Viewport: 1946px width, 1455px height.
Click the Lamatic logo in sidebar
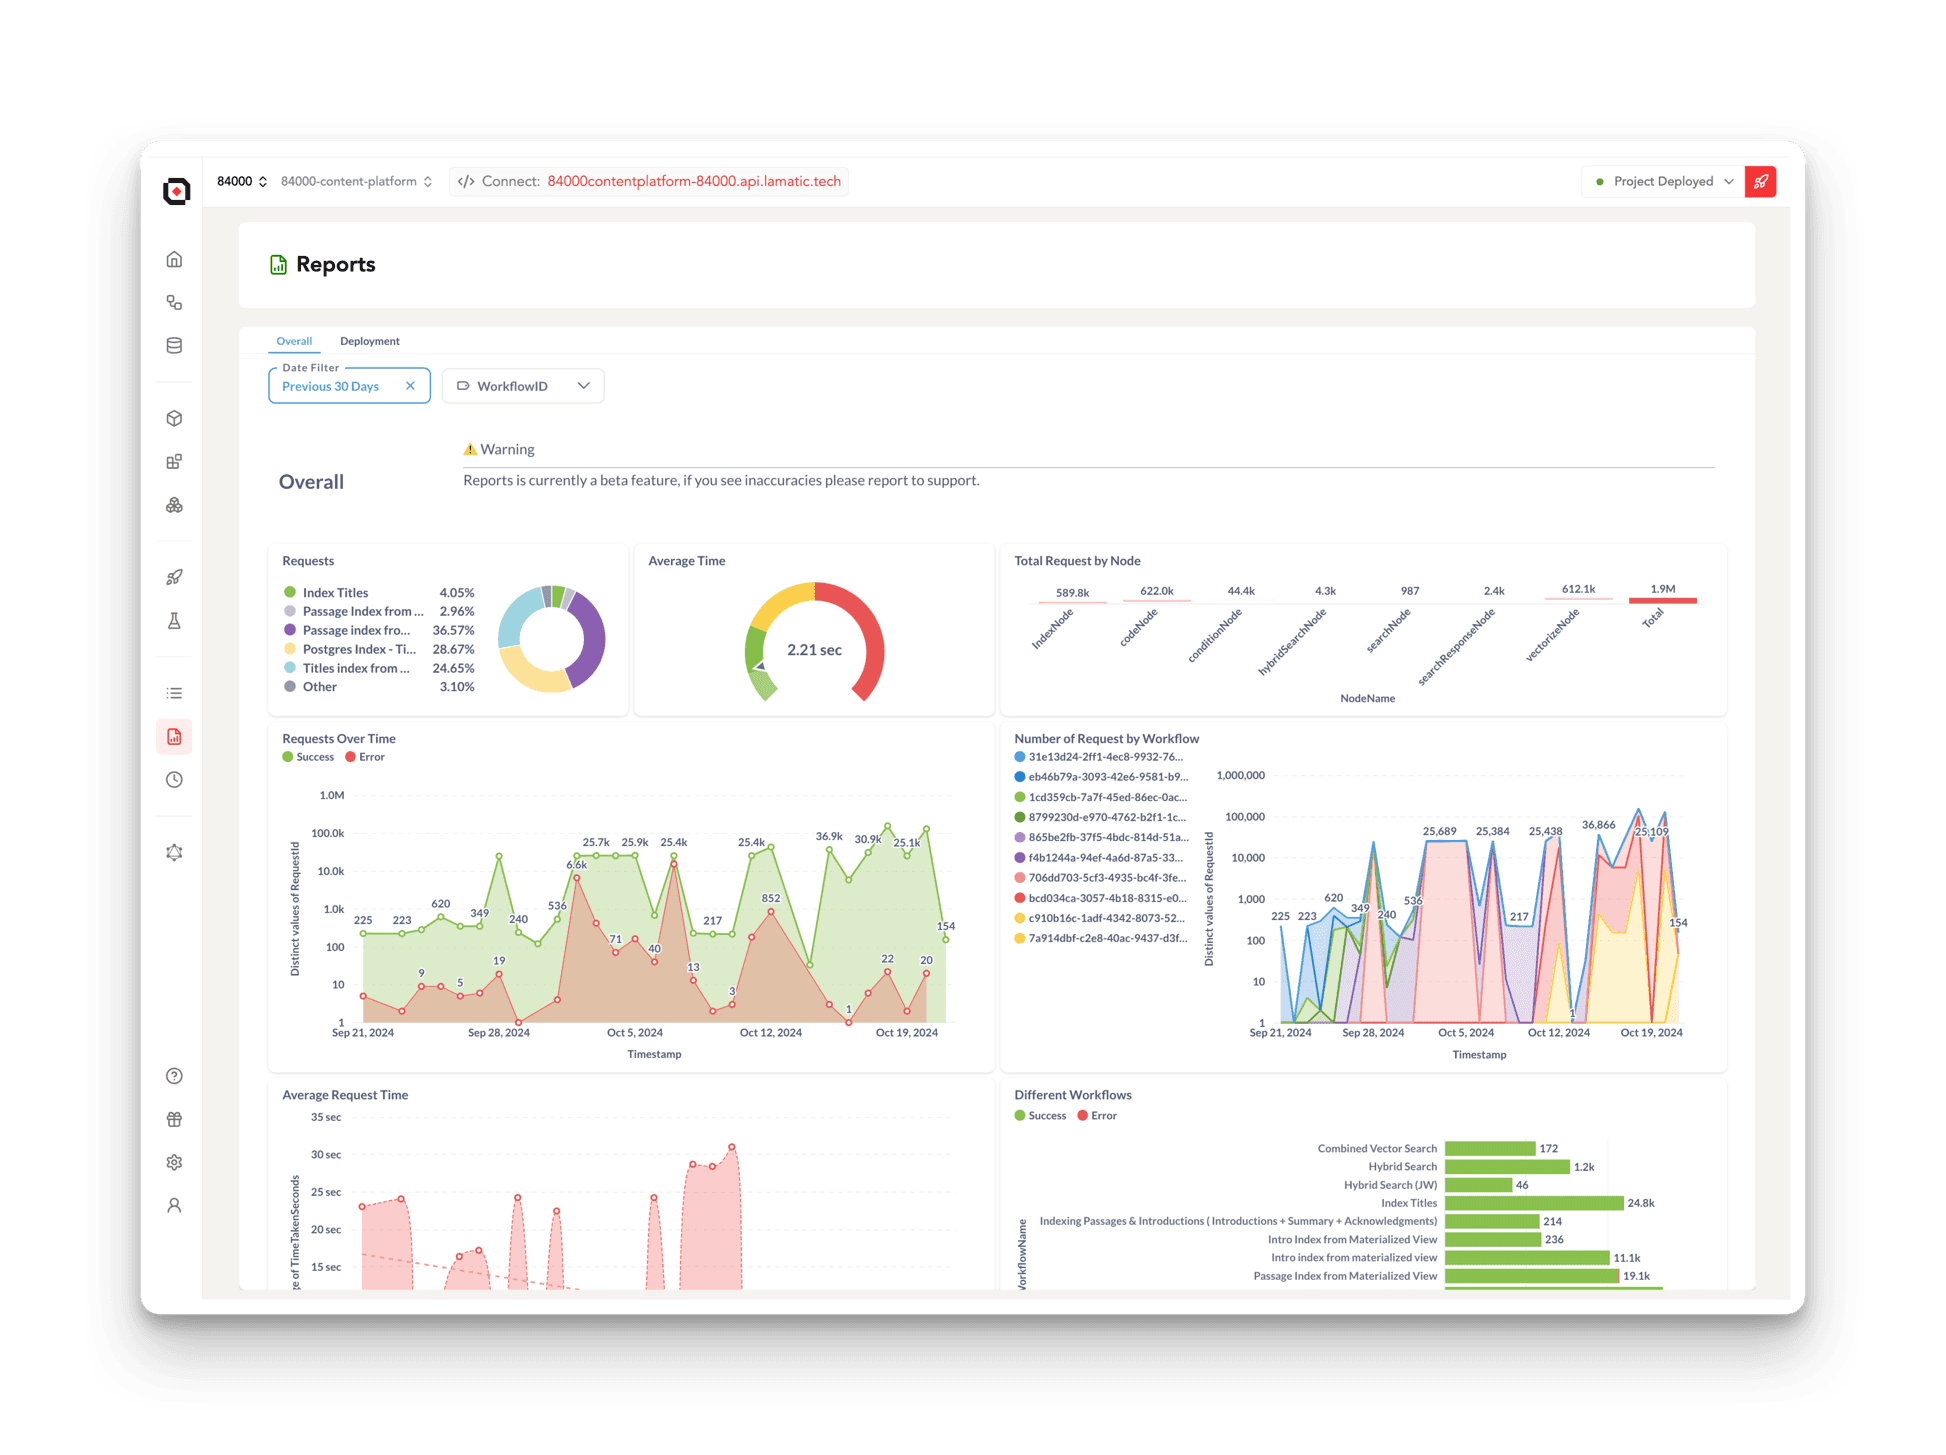176,190
